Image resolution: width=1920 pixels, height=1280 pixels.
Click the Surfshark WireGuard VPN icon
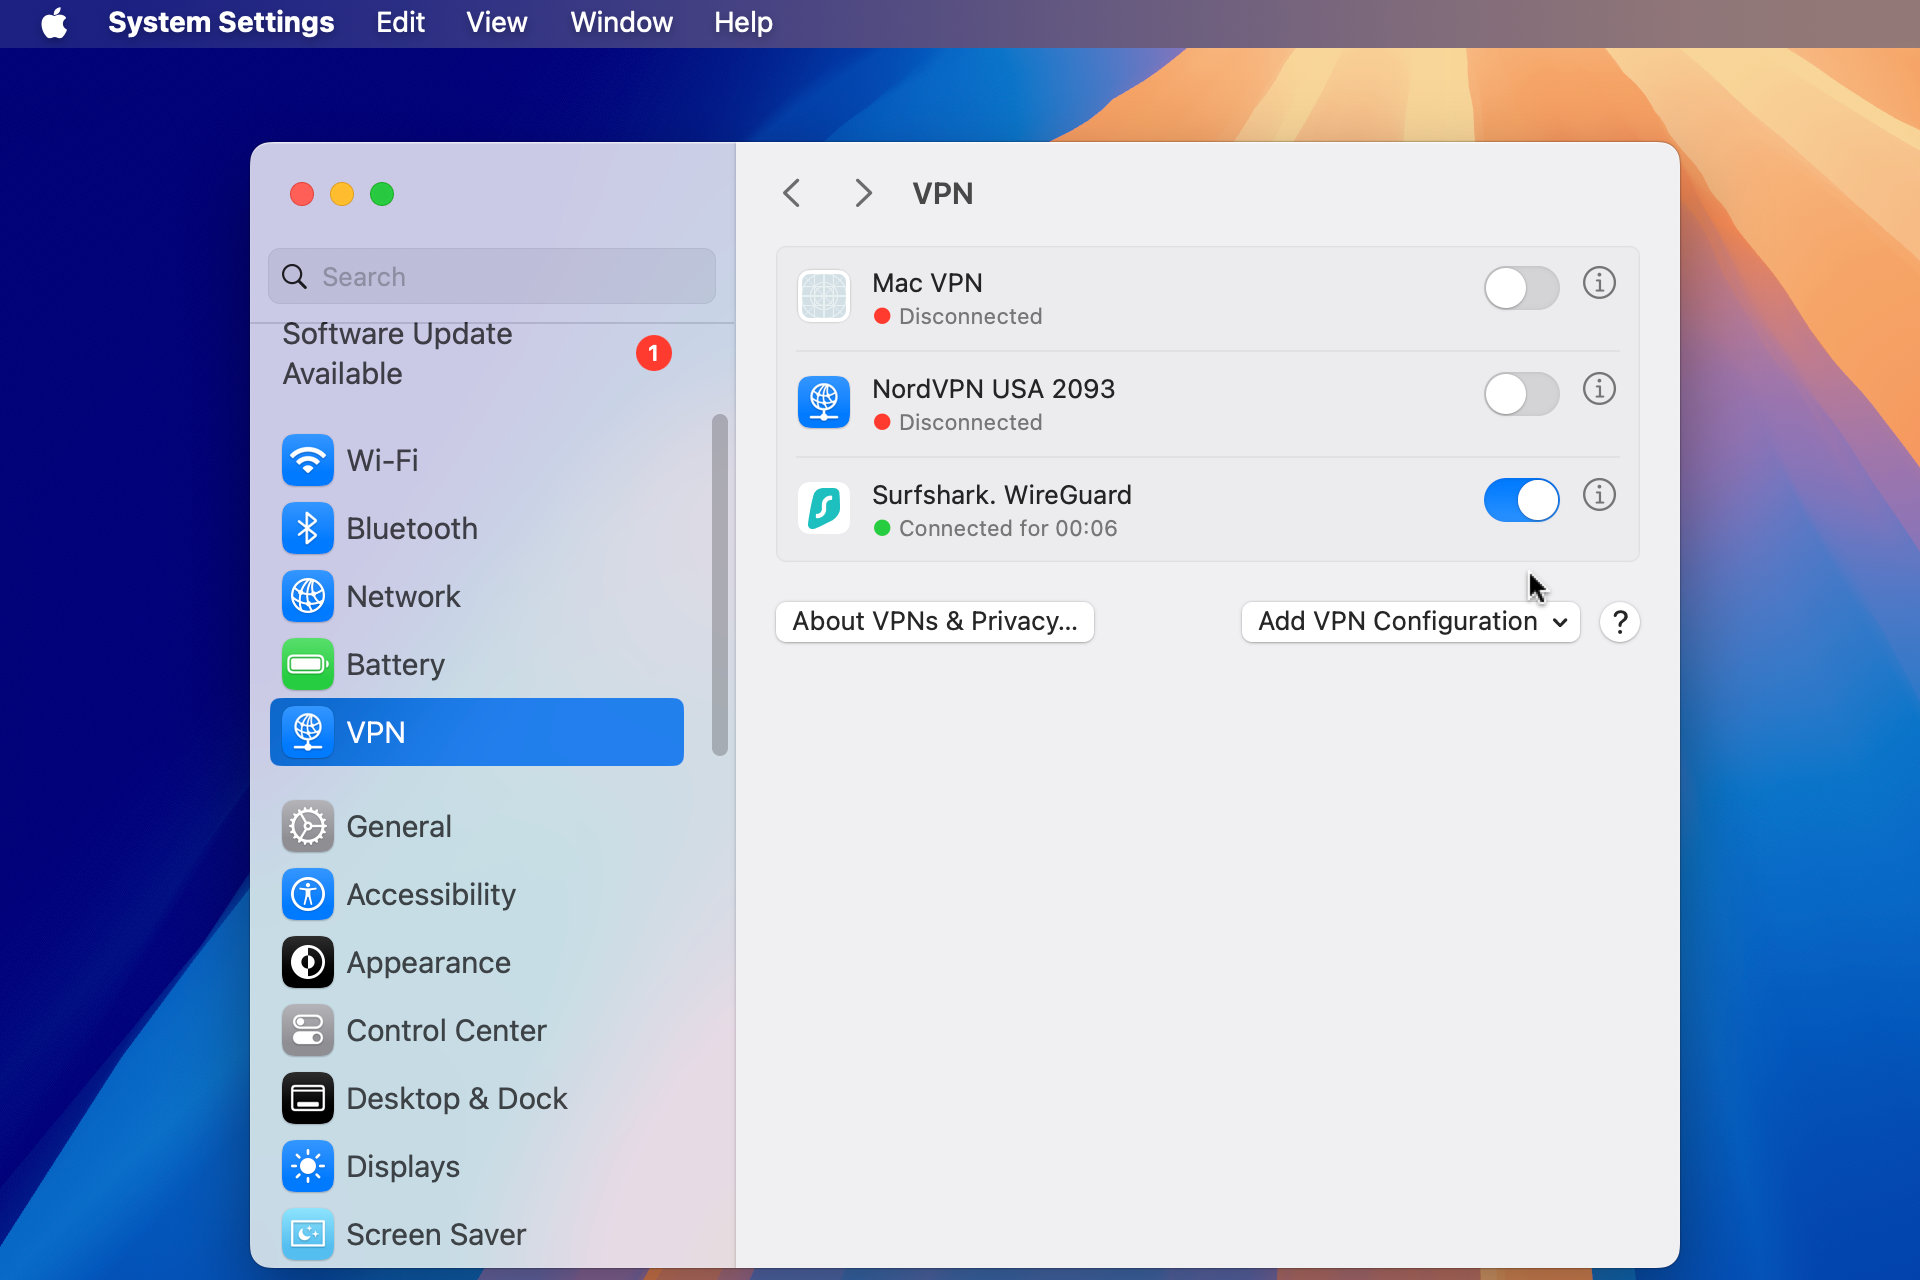(826, 510)
